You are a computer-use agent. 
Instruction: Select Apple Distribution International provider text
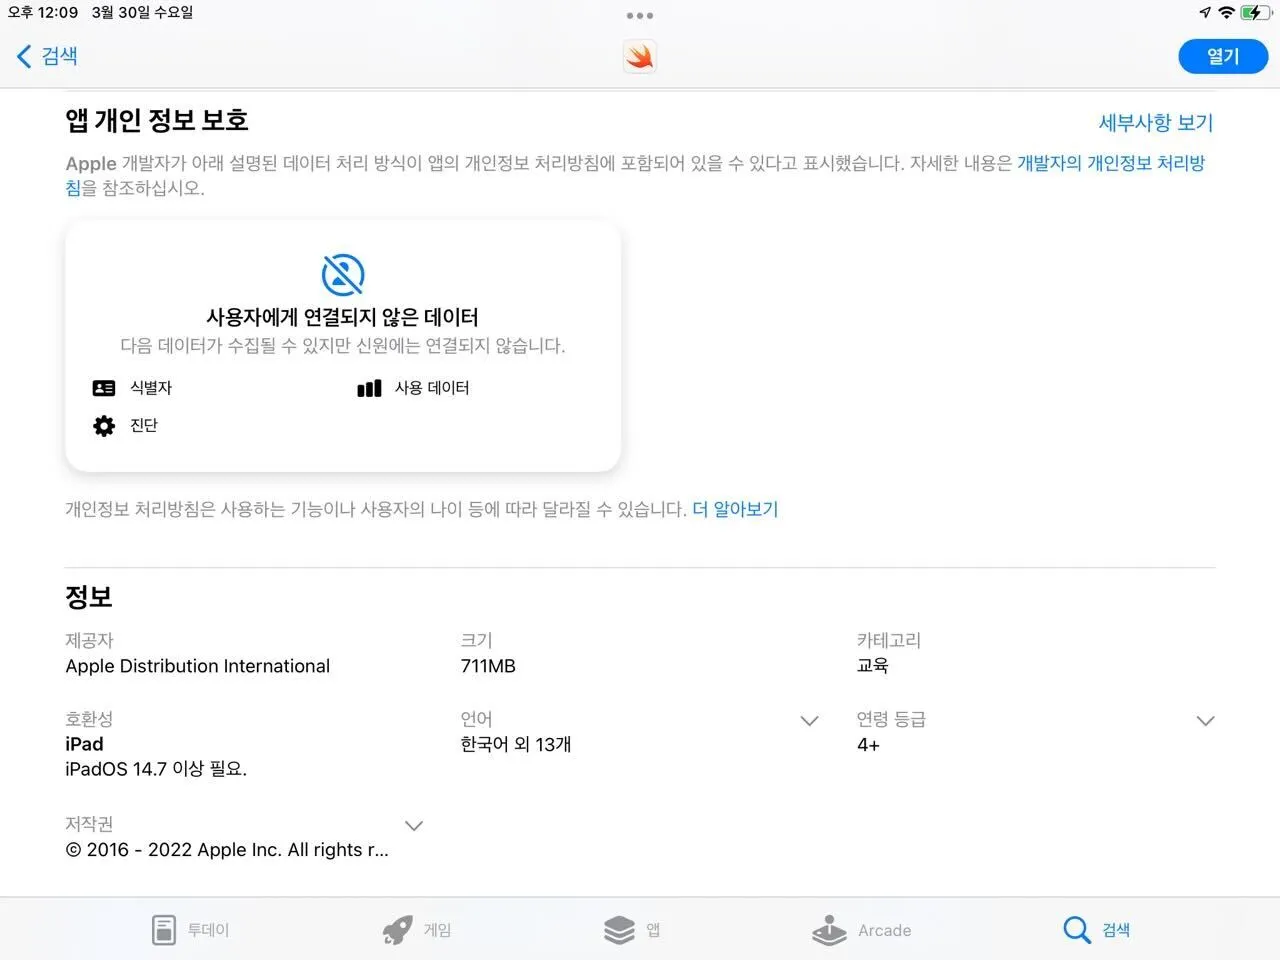(198, 666)
